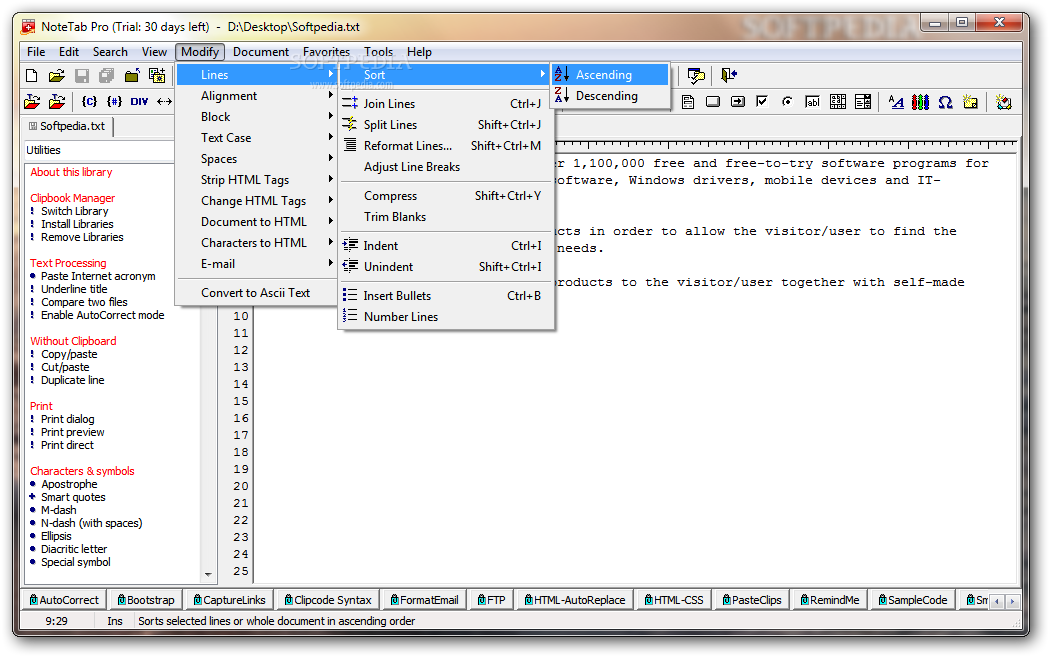Screen dimensions: 1050x657
Task: Click the font style 'A' icon
Action: click(895, 102)
